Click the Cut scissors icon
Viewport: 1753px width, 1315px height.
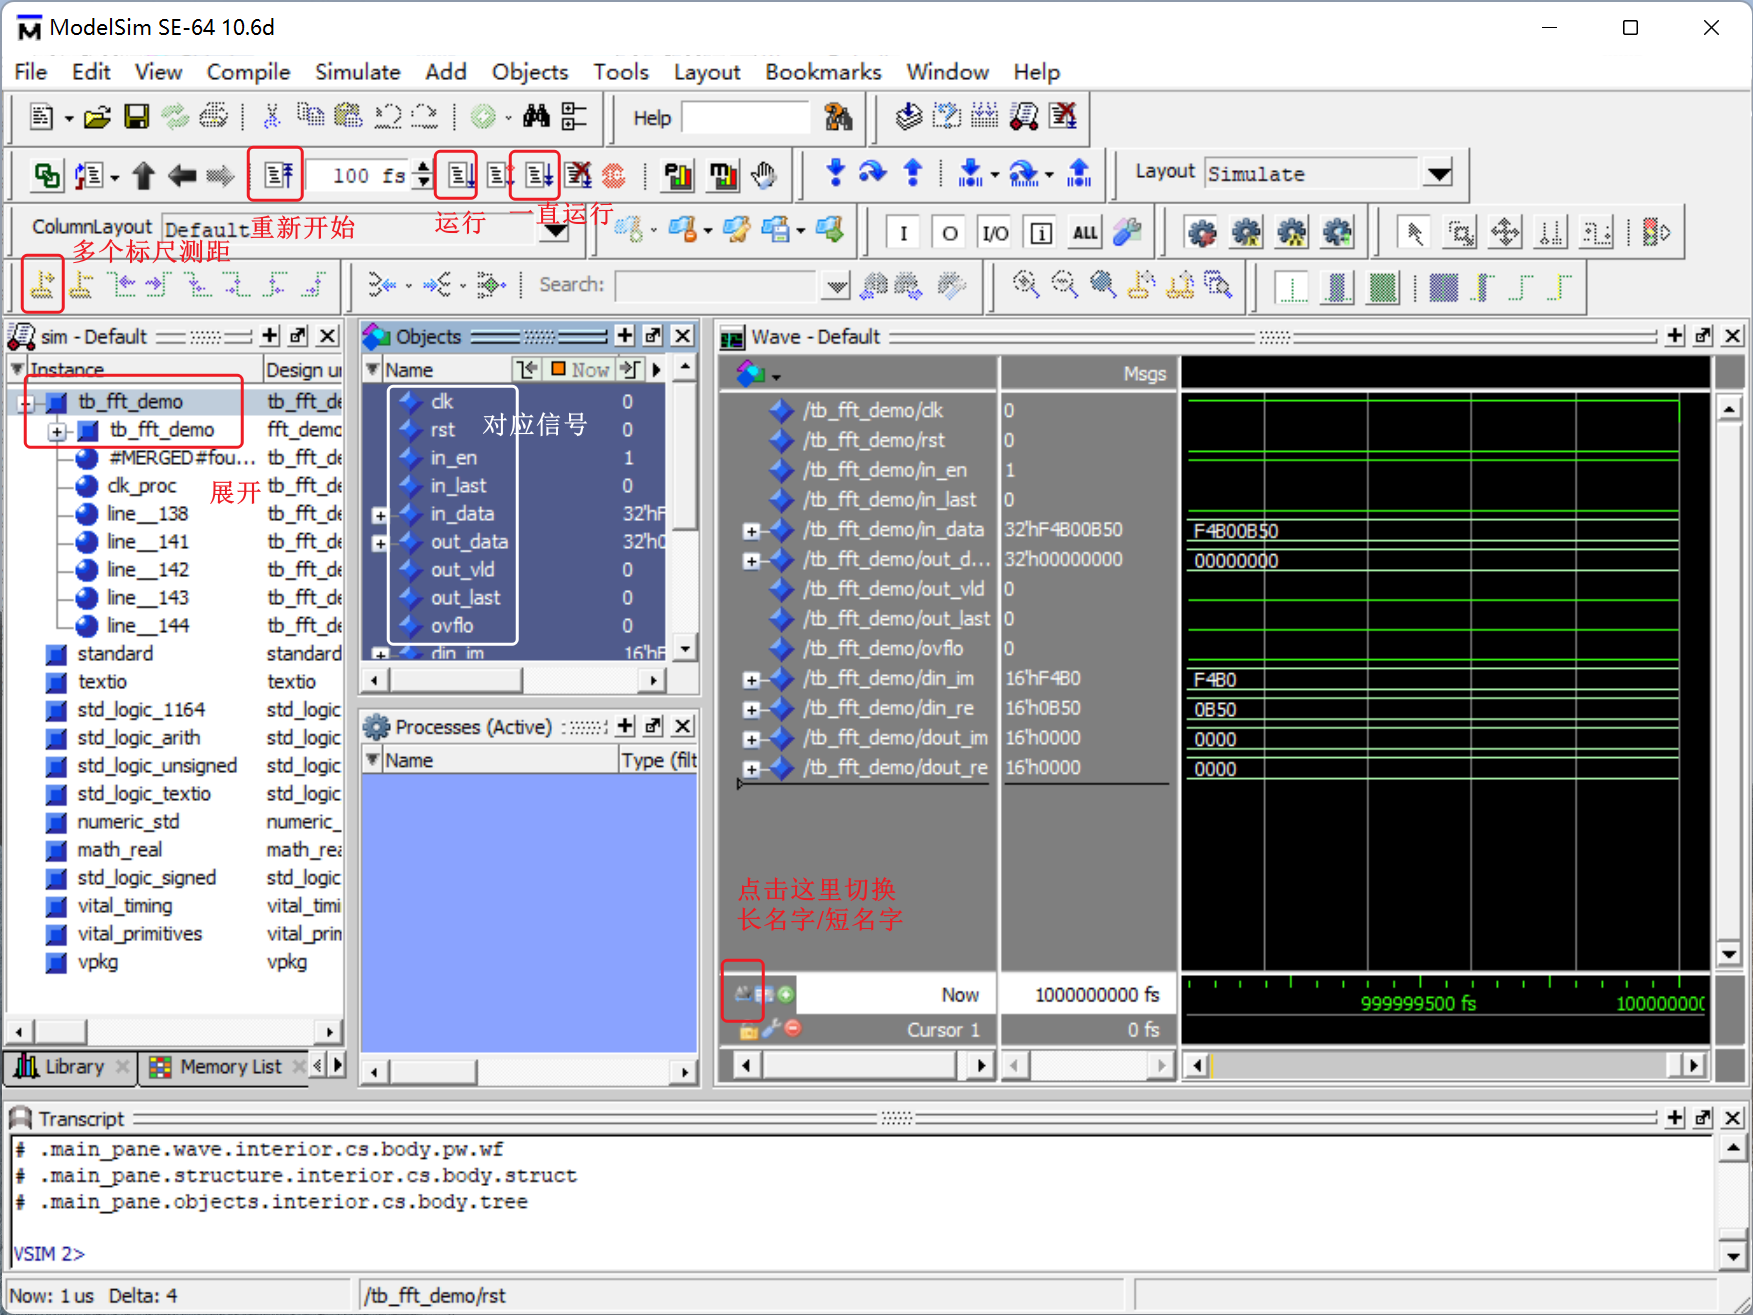coord(271,118)
